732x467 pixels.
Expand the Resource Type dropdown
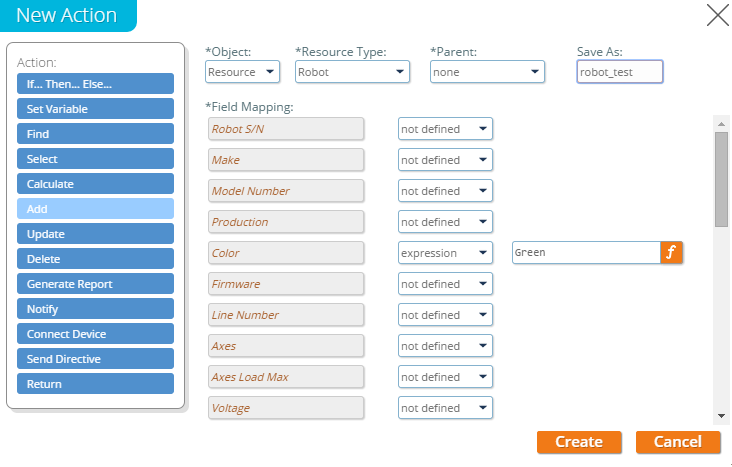(352, 72)
